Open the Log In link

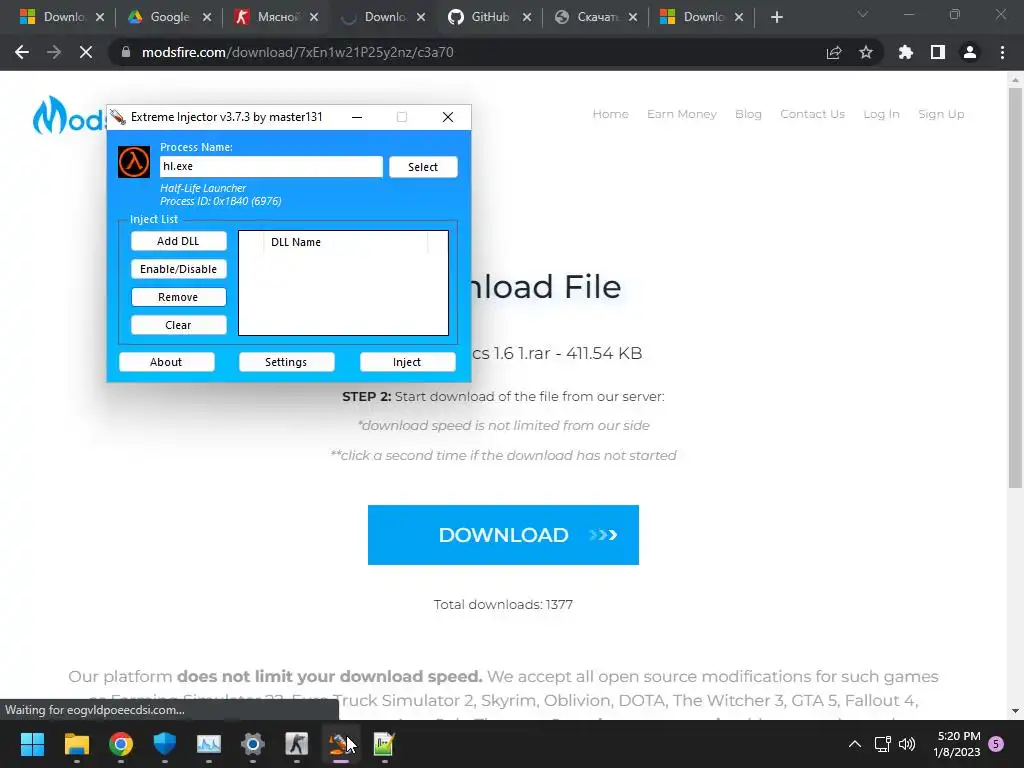(x=881, y=114)
